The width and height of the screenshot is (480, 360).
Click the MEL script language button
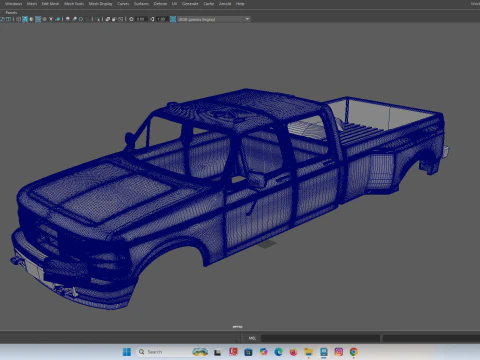coord(252,338)
